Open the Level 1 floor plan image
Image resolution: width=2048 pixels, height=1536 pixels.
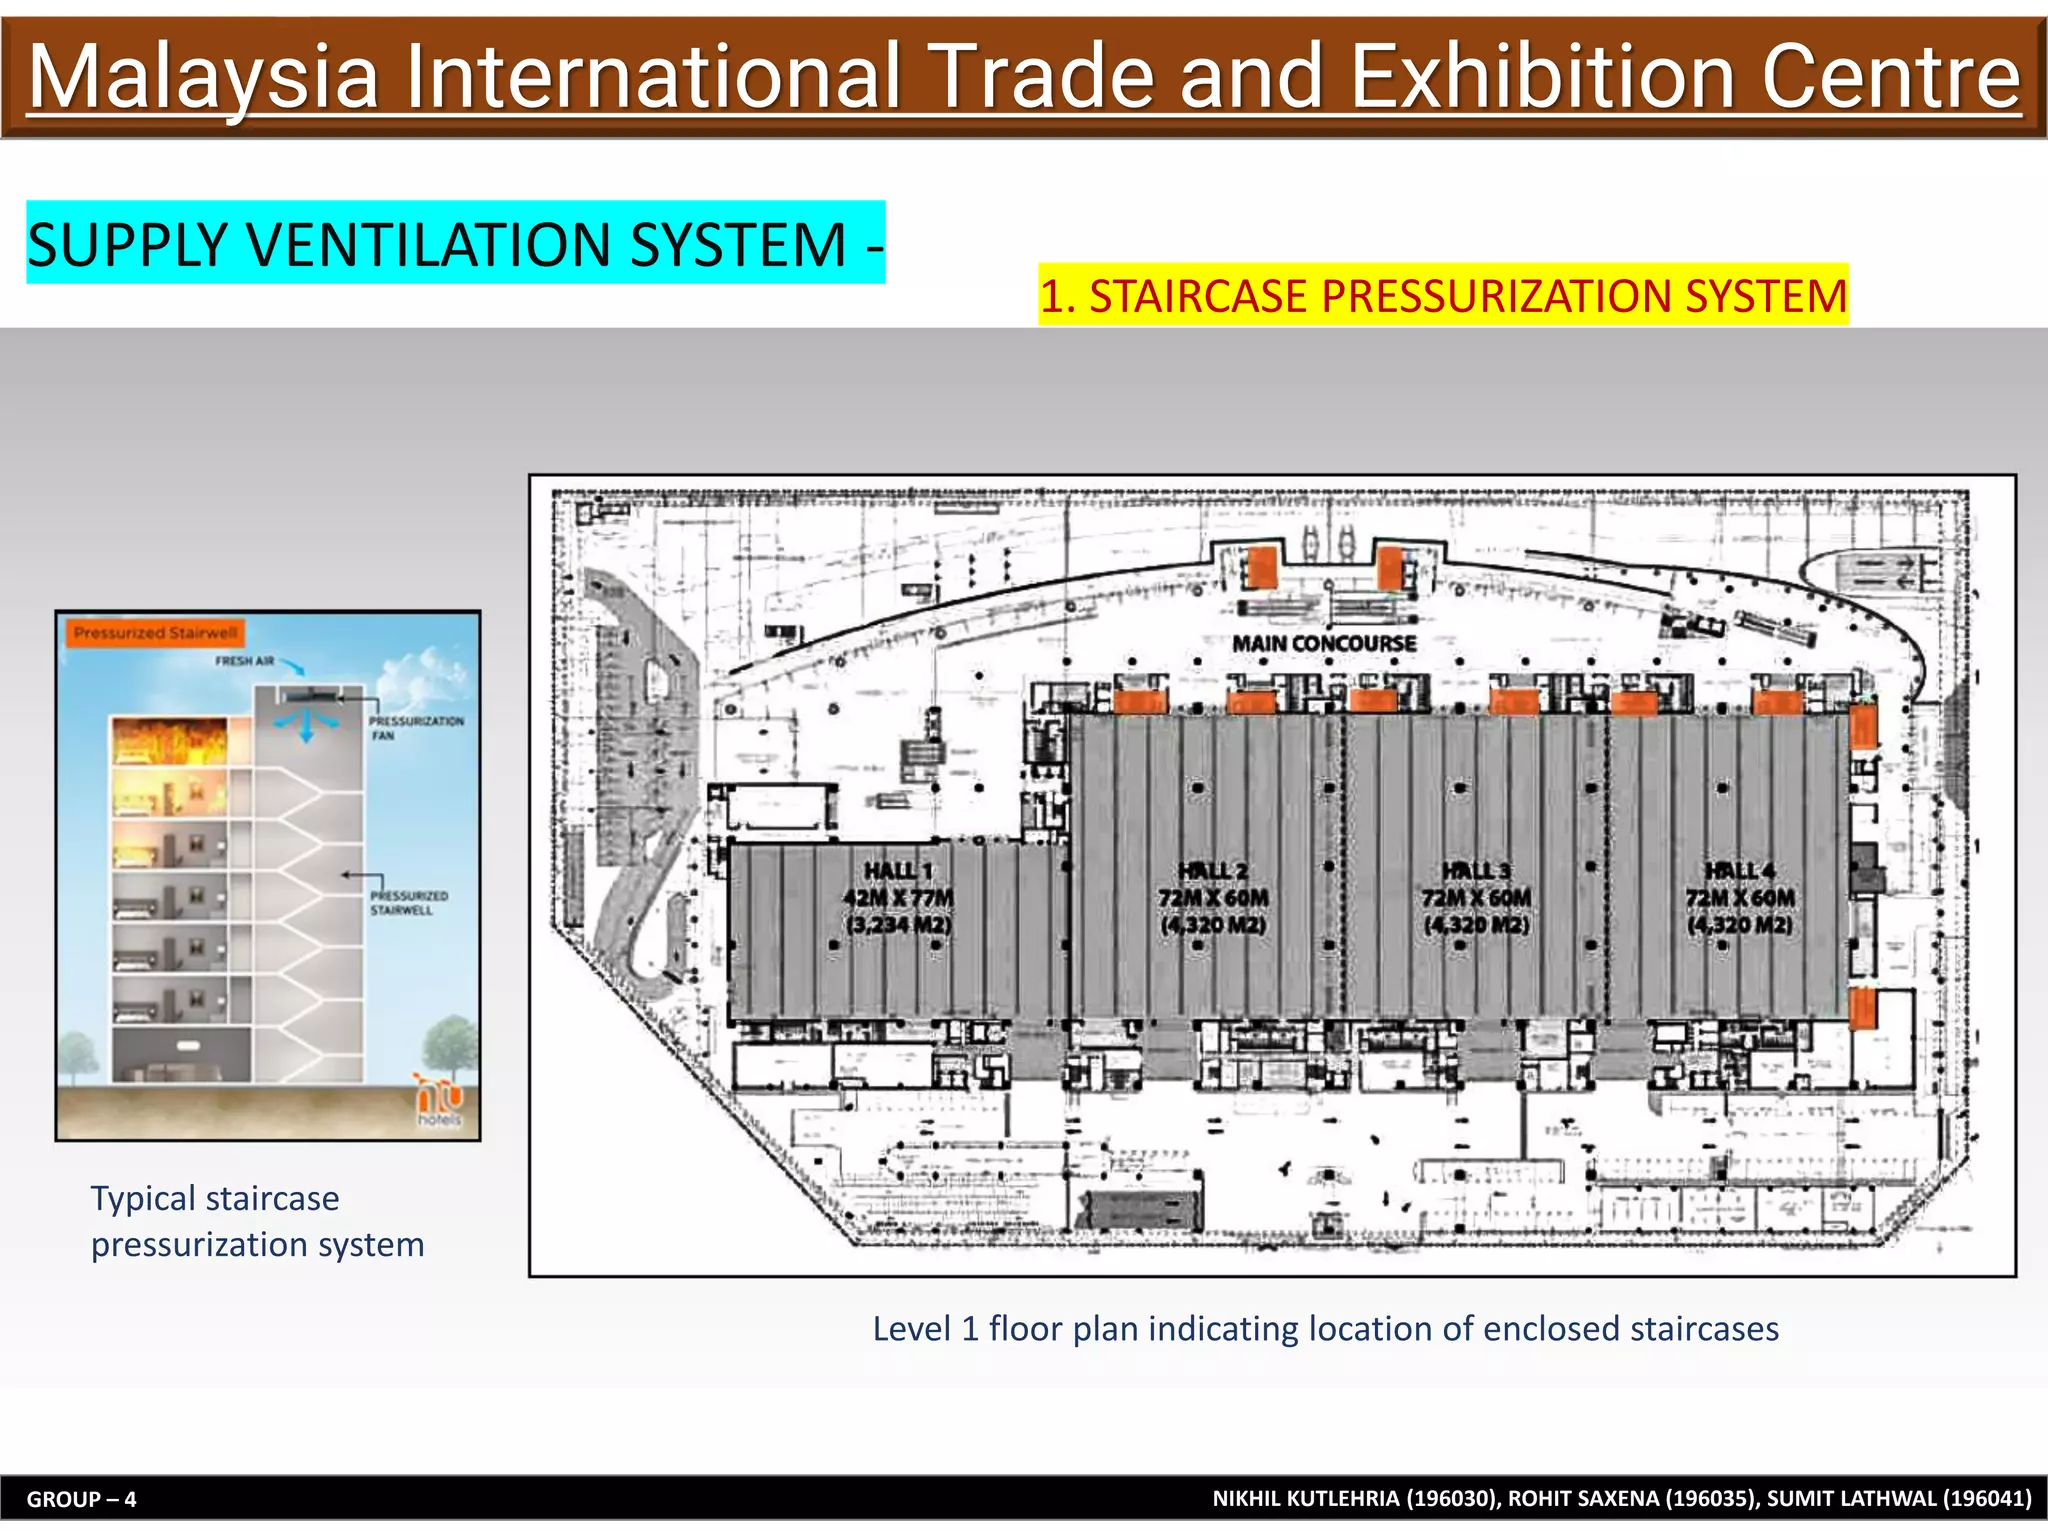click(x=1272, y=876)
